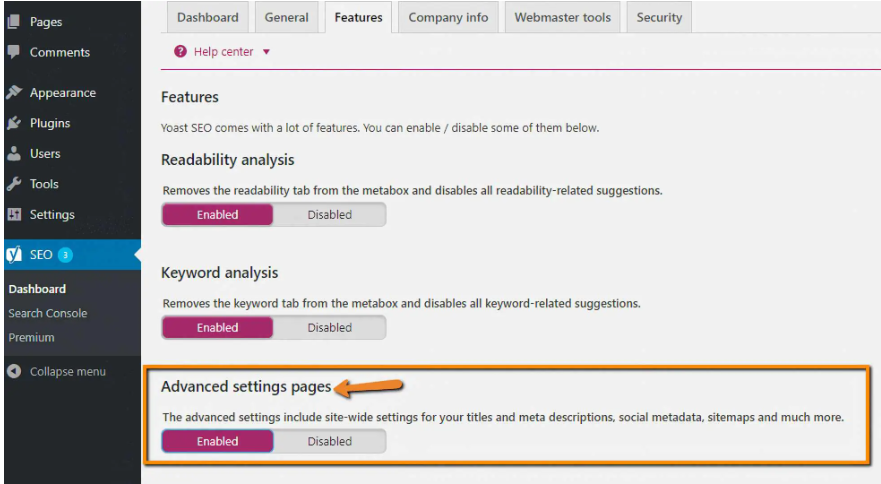Click the SEO notification badge showing 3
Image resolution: width=881 pixels, height=484 pixels.
click(x=65, y=255)
